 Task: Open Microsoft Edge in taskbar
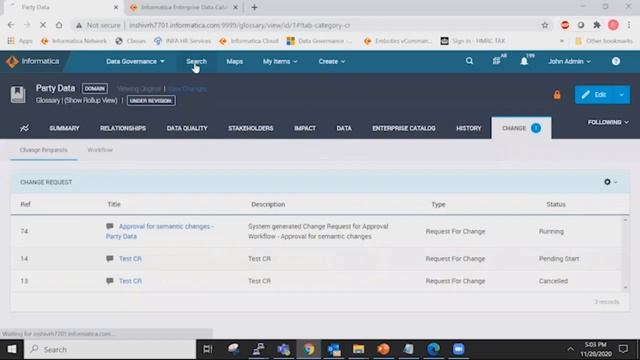[x=433, y=349]
